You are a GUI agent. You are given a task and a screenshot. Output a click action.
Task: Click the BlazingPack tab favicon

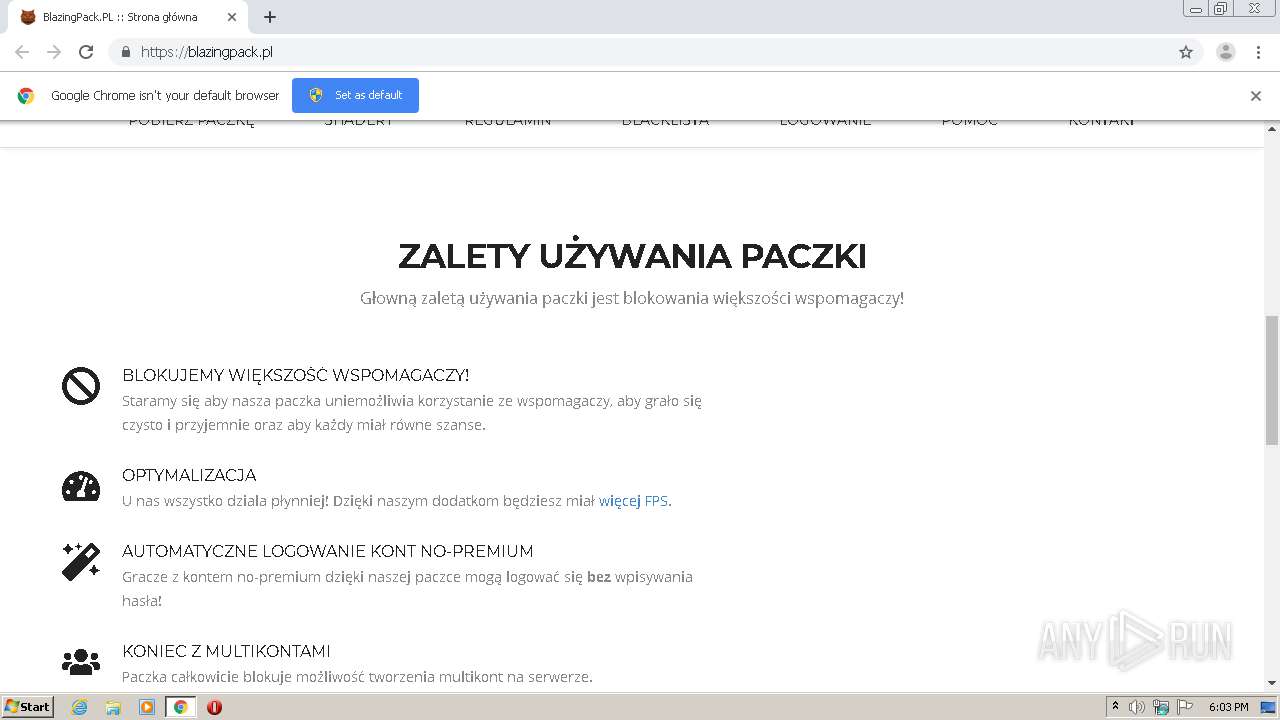[x=28, y=17]
